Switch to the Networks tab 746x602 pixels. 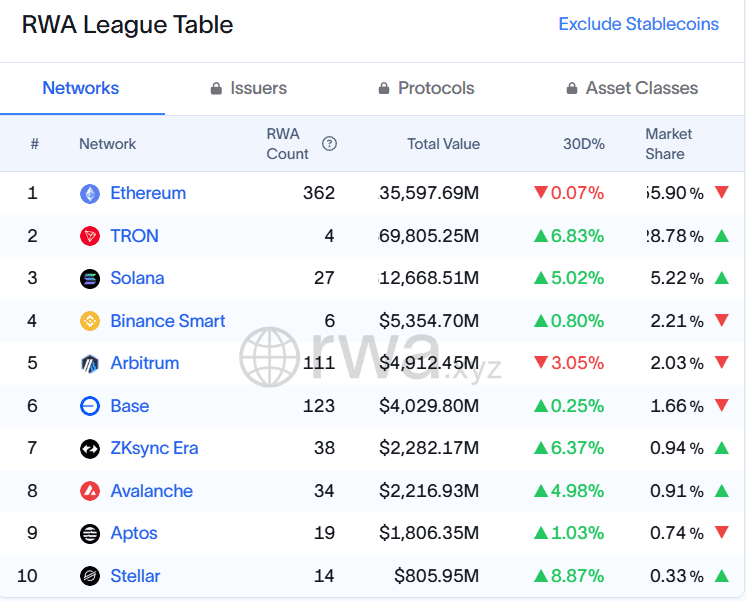coord(81,88)
